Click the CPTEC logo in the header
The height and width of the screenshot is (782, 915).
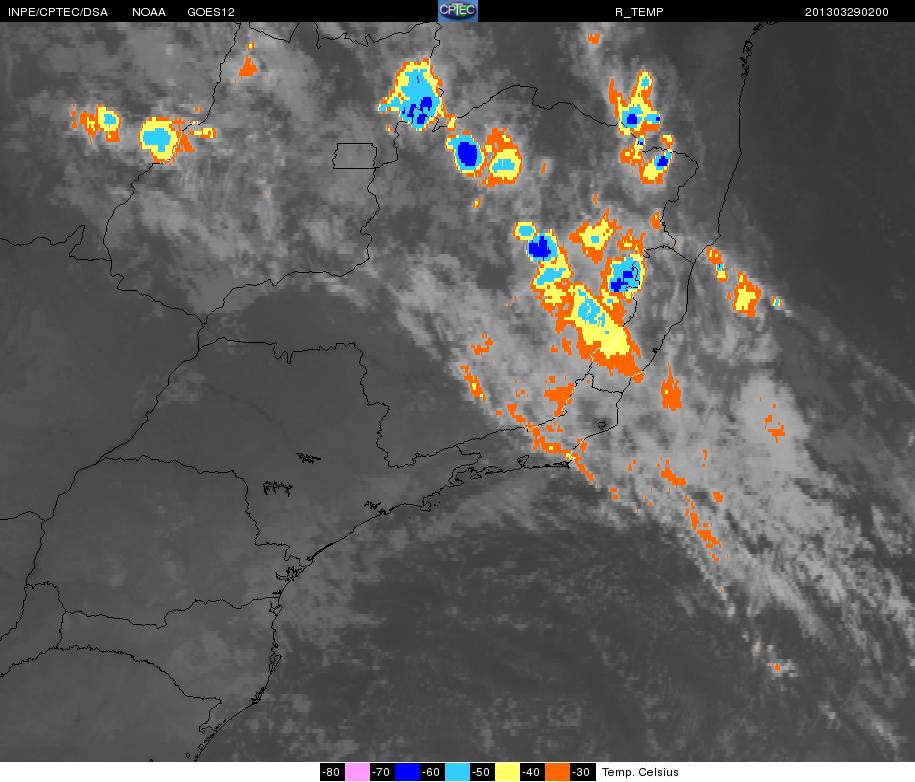point(458,11)
